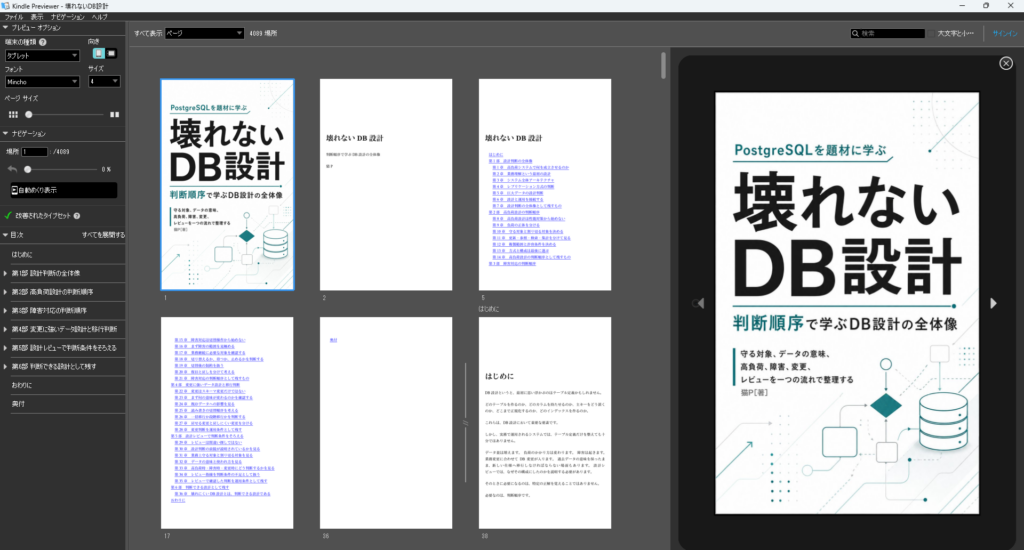Click すべてを展開する link
Viewport: 1024px width, 550px height.
(103, 235)
